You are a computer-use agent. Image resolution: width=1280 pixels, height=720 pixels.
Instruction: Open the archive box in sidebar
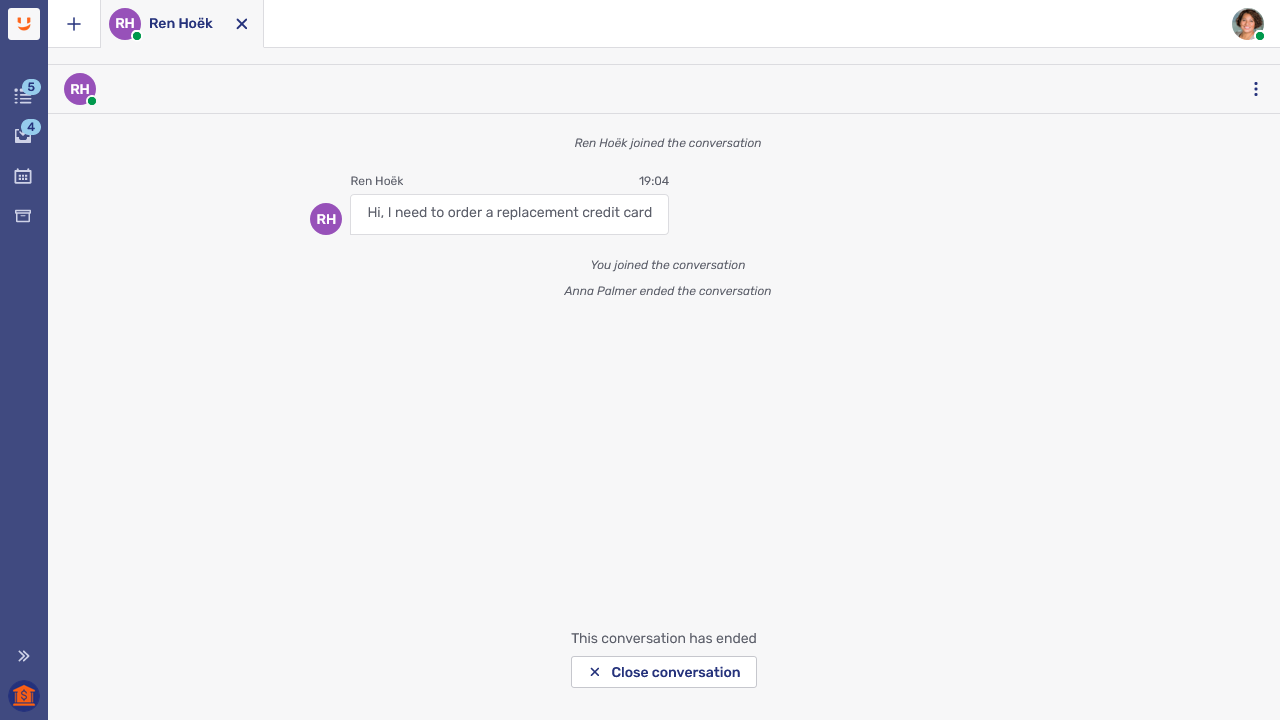click(23, 216)
